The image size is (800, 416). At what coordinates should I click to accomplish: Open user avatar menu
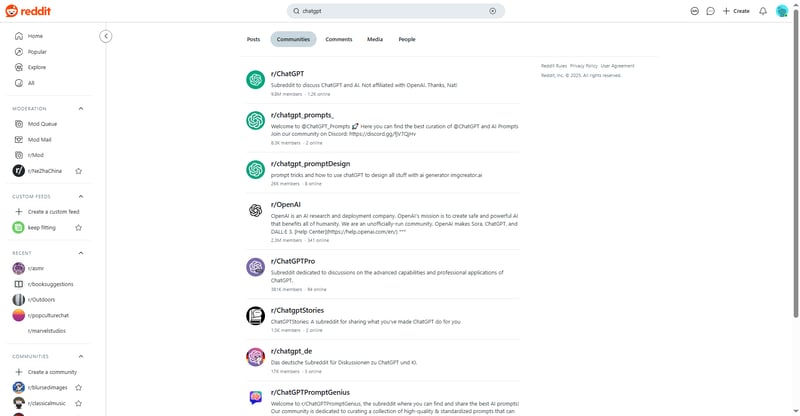(782, 11)
